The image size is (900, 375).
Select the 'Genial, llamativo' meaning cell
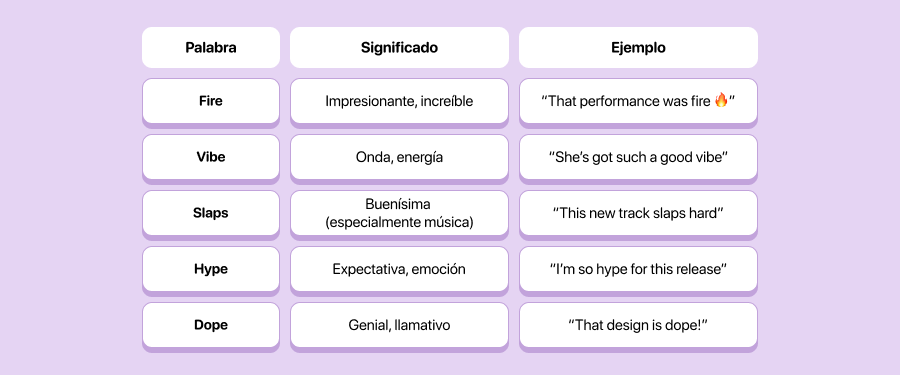[x=399, y=325]
